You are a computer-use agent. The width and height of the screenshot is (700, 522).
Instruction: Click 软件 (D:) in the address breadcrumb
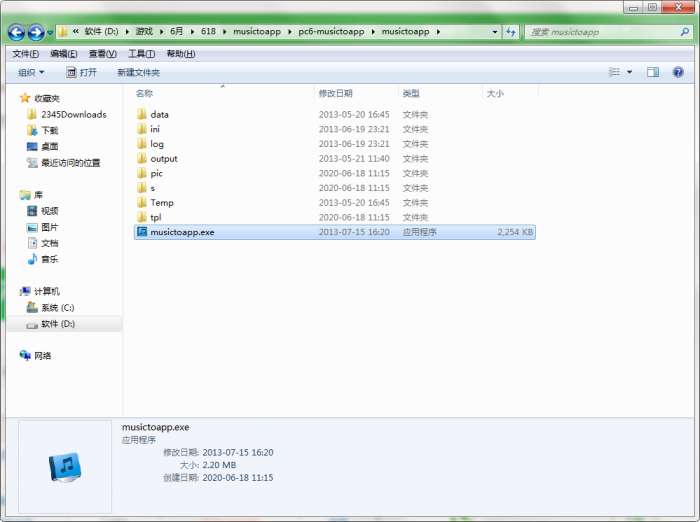point(101,32)
